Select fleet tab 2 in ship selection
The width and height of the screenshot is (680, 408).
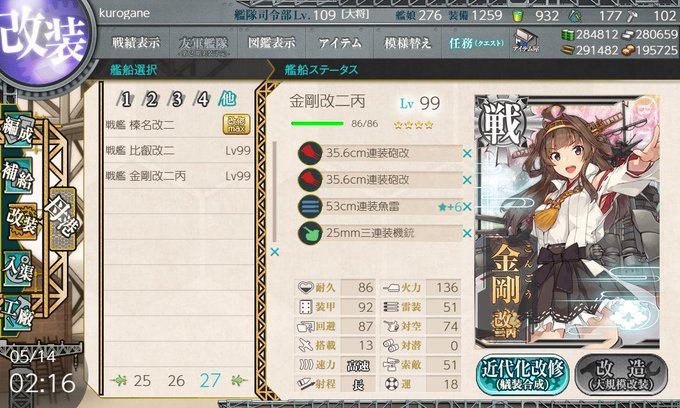[150, 100]
